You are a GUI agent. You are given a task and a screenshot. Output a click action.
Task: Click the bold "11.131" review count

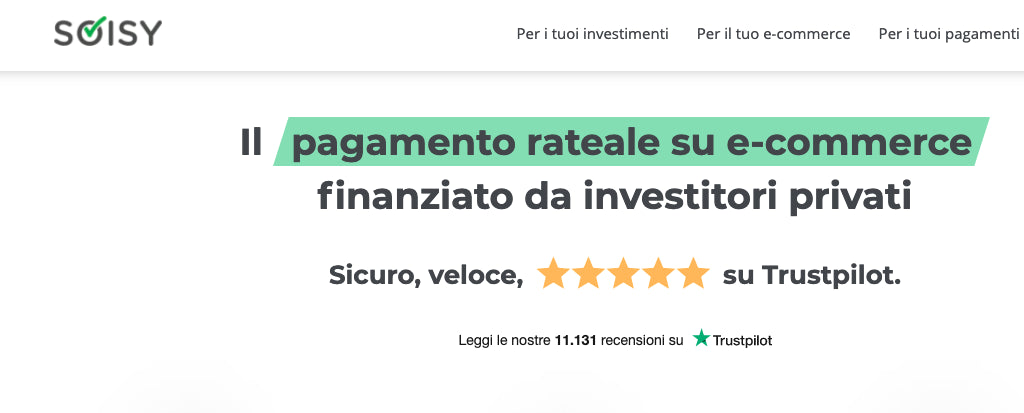click(x=575, y=340)
